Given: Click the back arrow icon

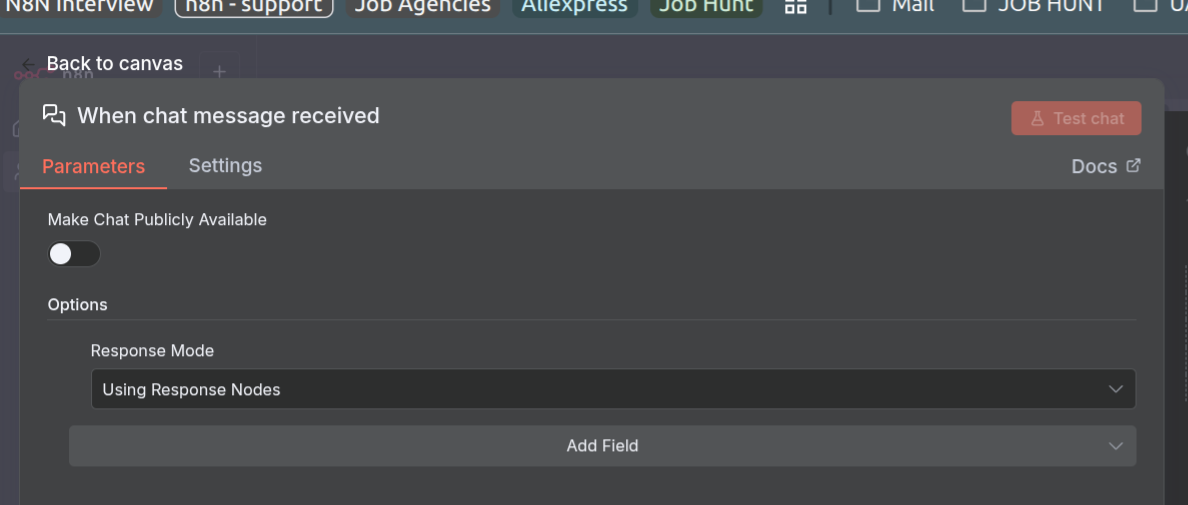Looking at the screenshot, I should 29,64.
